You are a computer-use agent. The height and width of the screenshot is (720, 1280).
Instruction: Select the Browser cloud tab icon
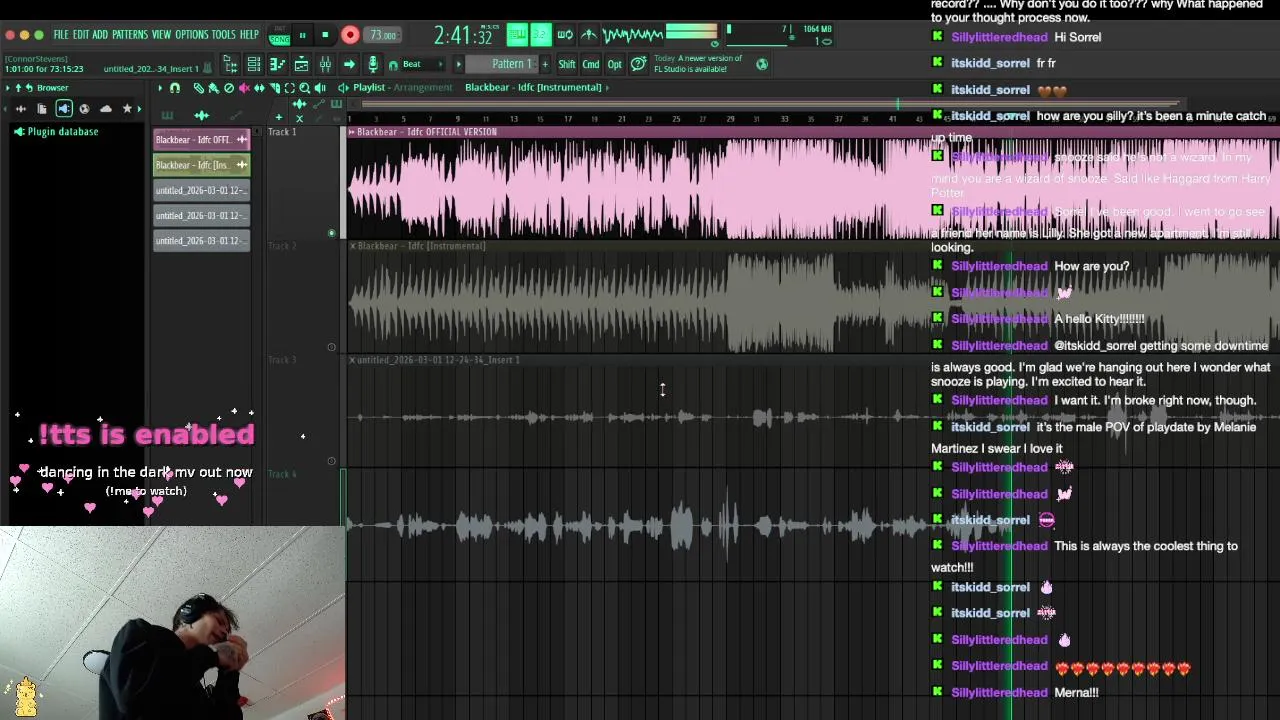pos(106,109)
